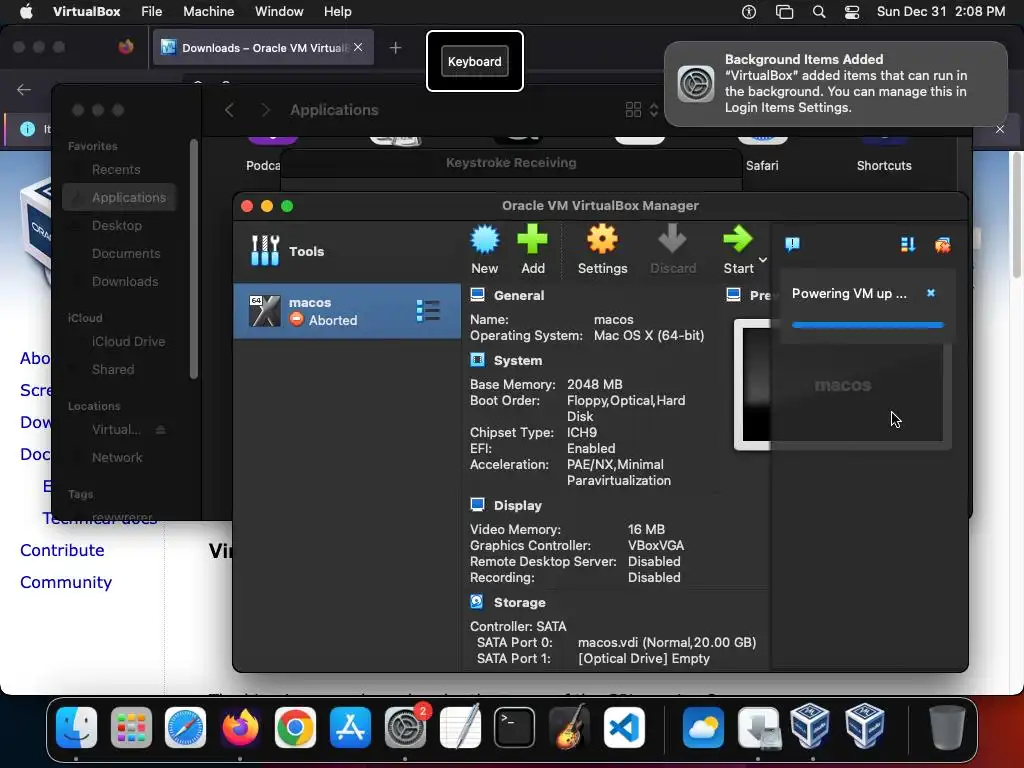Open the Apple menu

[x=26, y=12]
